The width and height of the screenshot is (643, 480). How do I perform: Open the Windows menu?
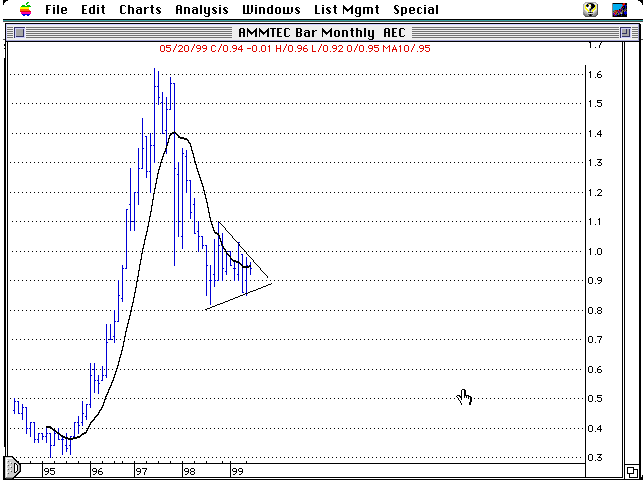271,9
